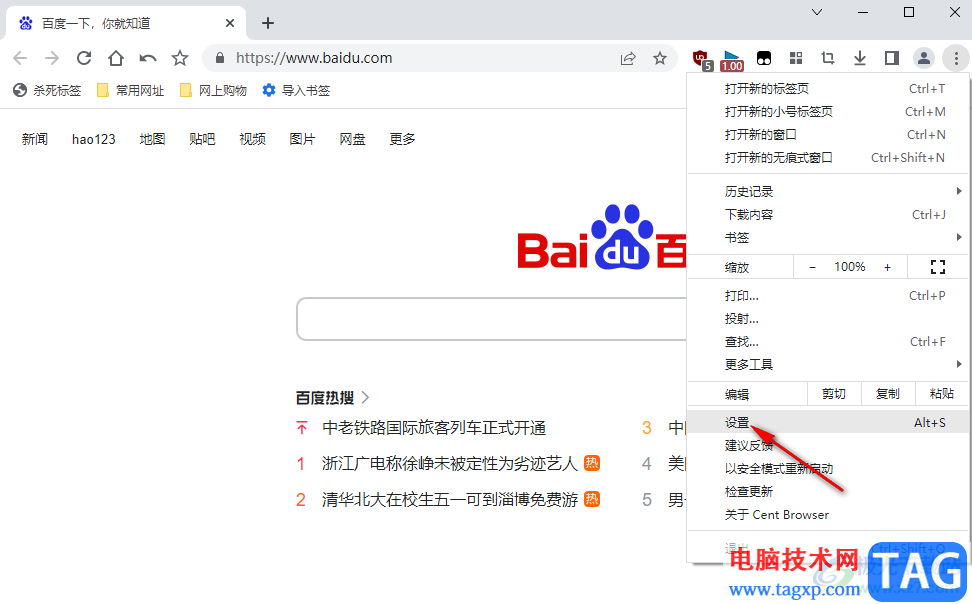
Task: Open the tab search chevron
Action: point(817,12)
